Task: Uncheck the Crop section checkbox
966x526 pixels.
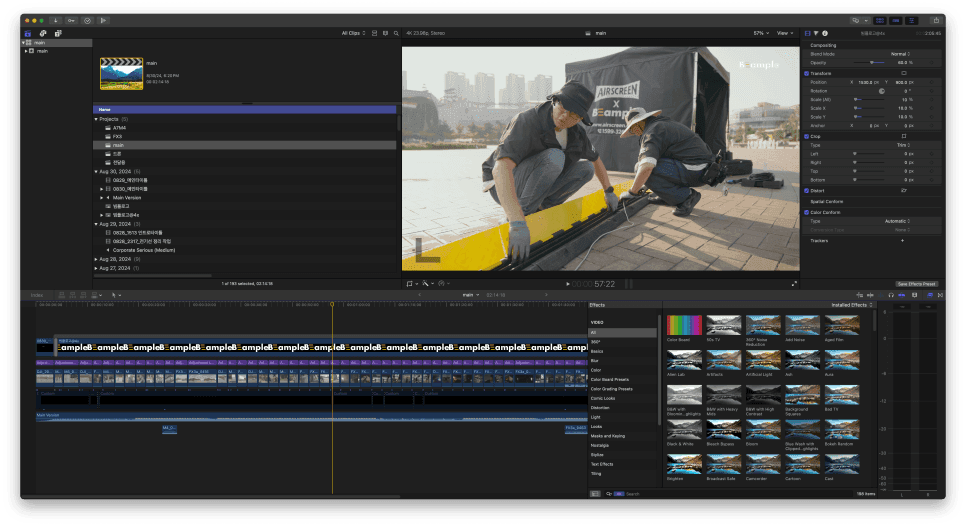Action: [807, 136]
